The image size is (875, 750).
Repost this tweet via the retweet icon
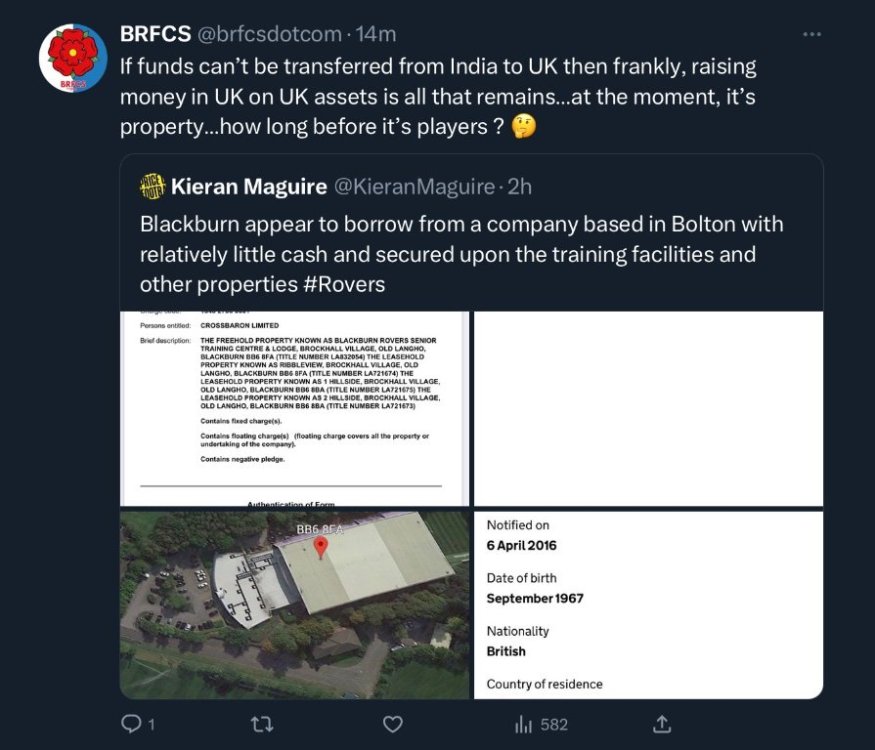[x=263, y=723]
